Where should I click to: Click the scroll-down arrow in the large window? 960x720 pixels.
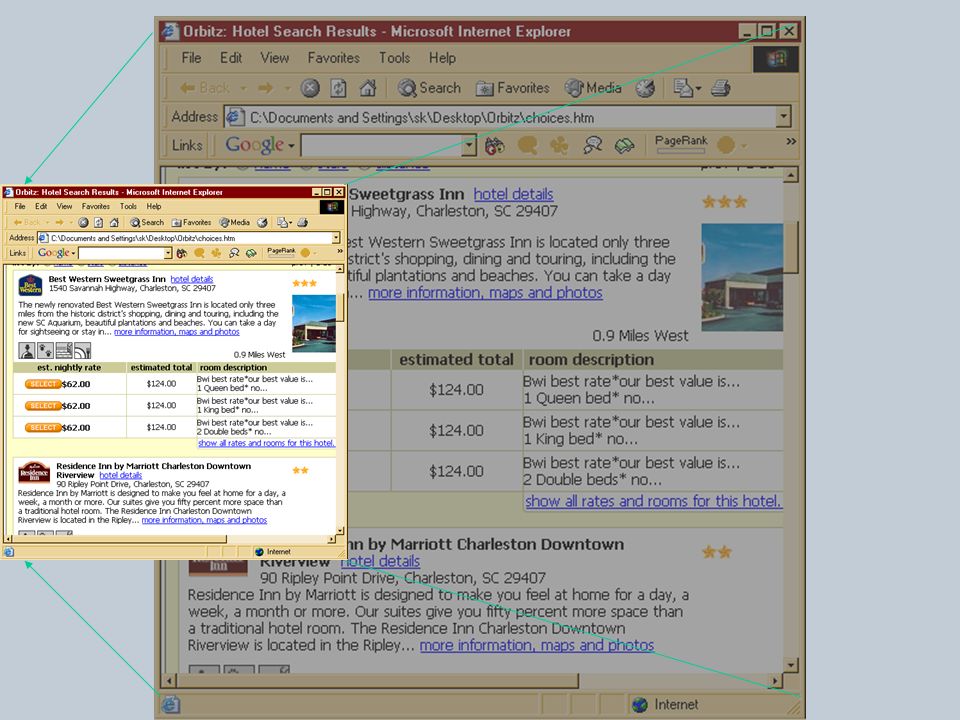click(x=791, y=665)
